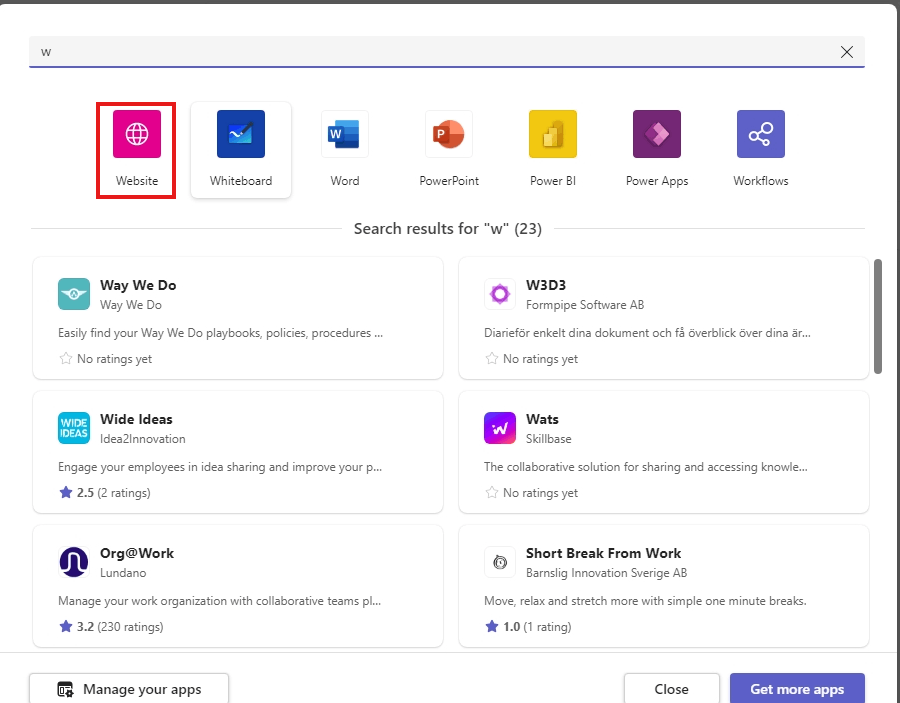Click Wats empty rating star
This screenshot has height=703, width=900.
492,492
